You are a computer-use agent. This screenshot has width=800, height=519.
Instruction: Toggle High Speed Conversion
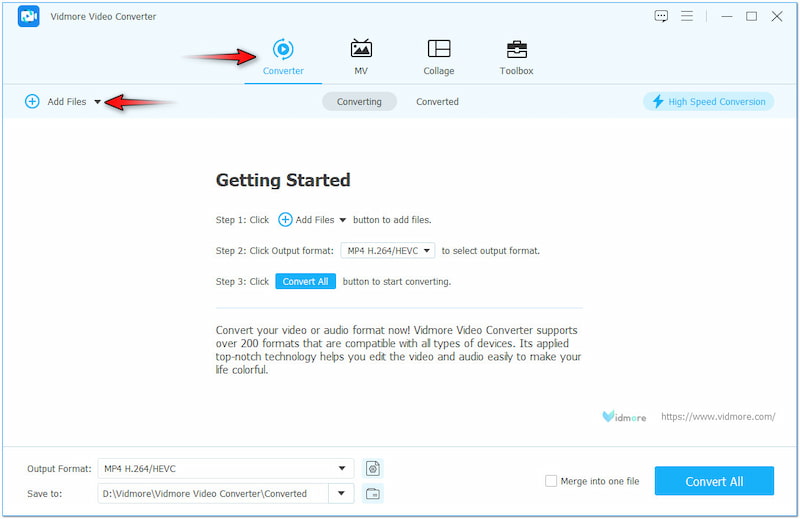click(x=709, y=102)
